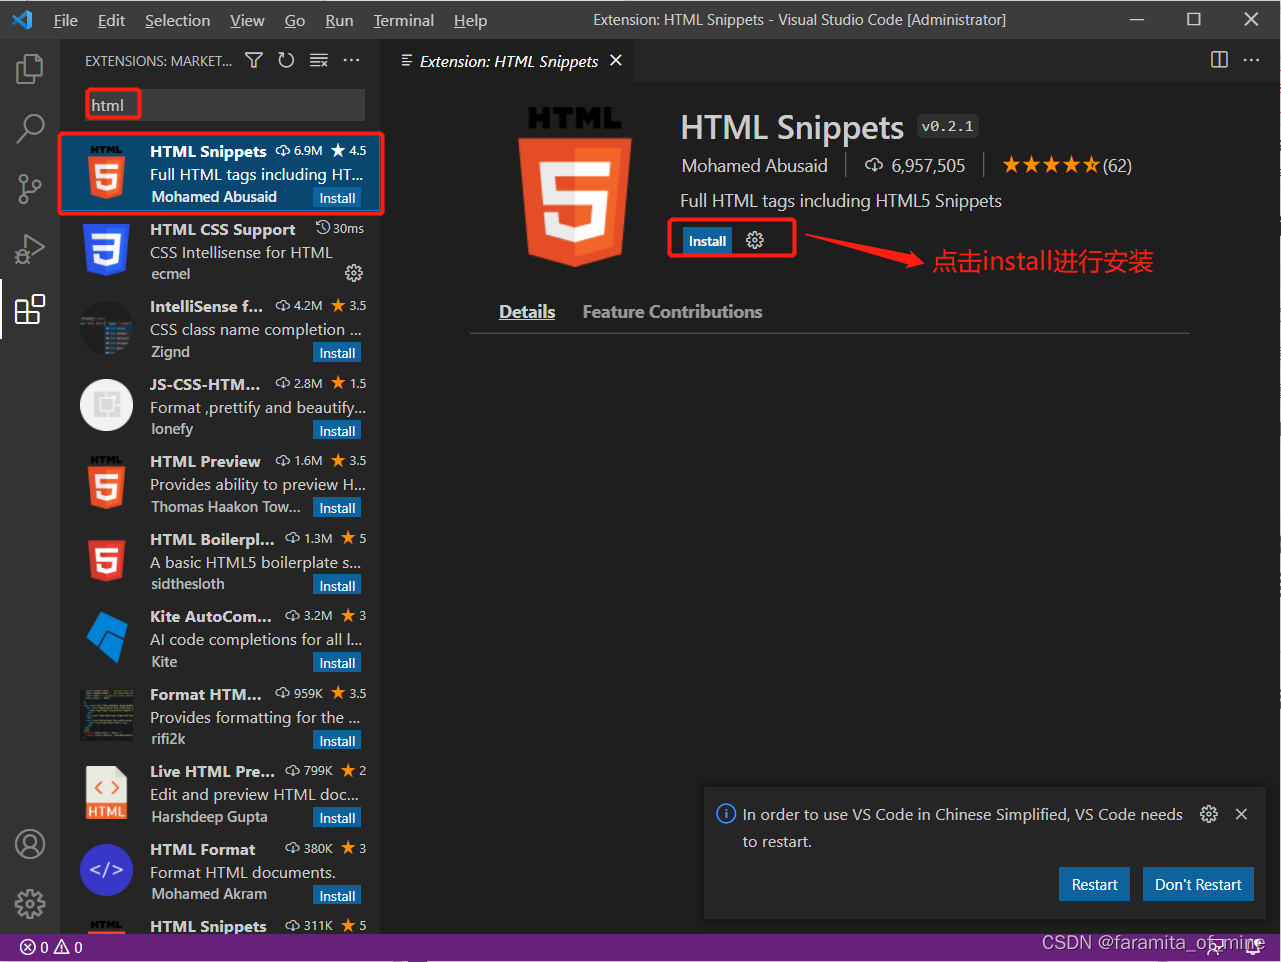Click publisher name Mohamed Abusaid in details
The image size is (1281, 962).
pos(755,165)
